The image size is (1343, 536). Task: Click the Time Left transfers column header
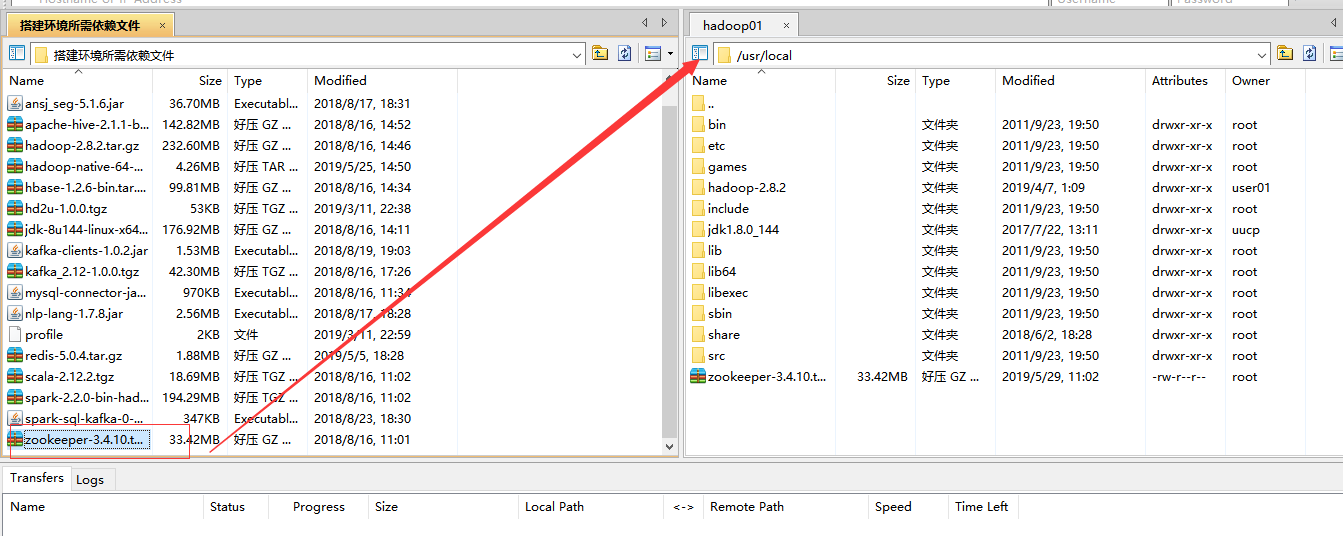coord(981,507)
